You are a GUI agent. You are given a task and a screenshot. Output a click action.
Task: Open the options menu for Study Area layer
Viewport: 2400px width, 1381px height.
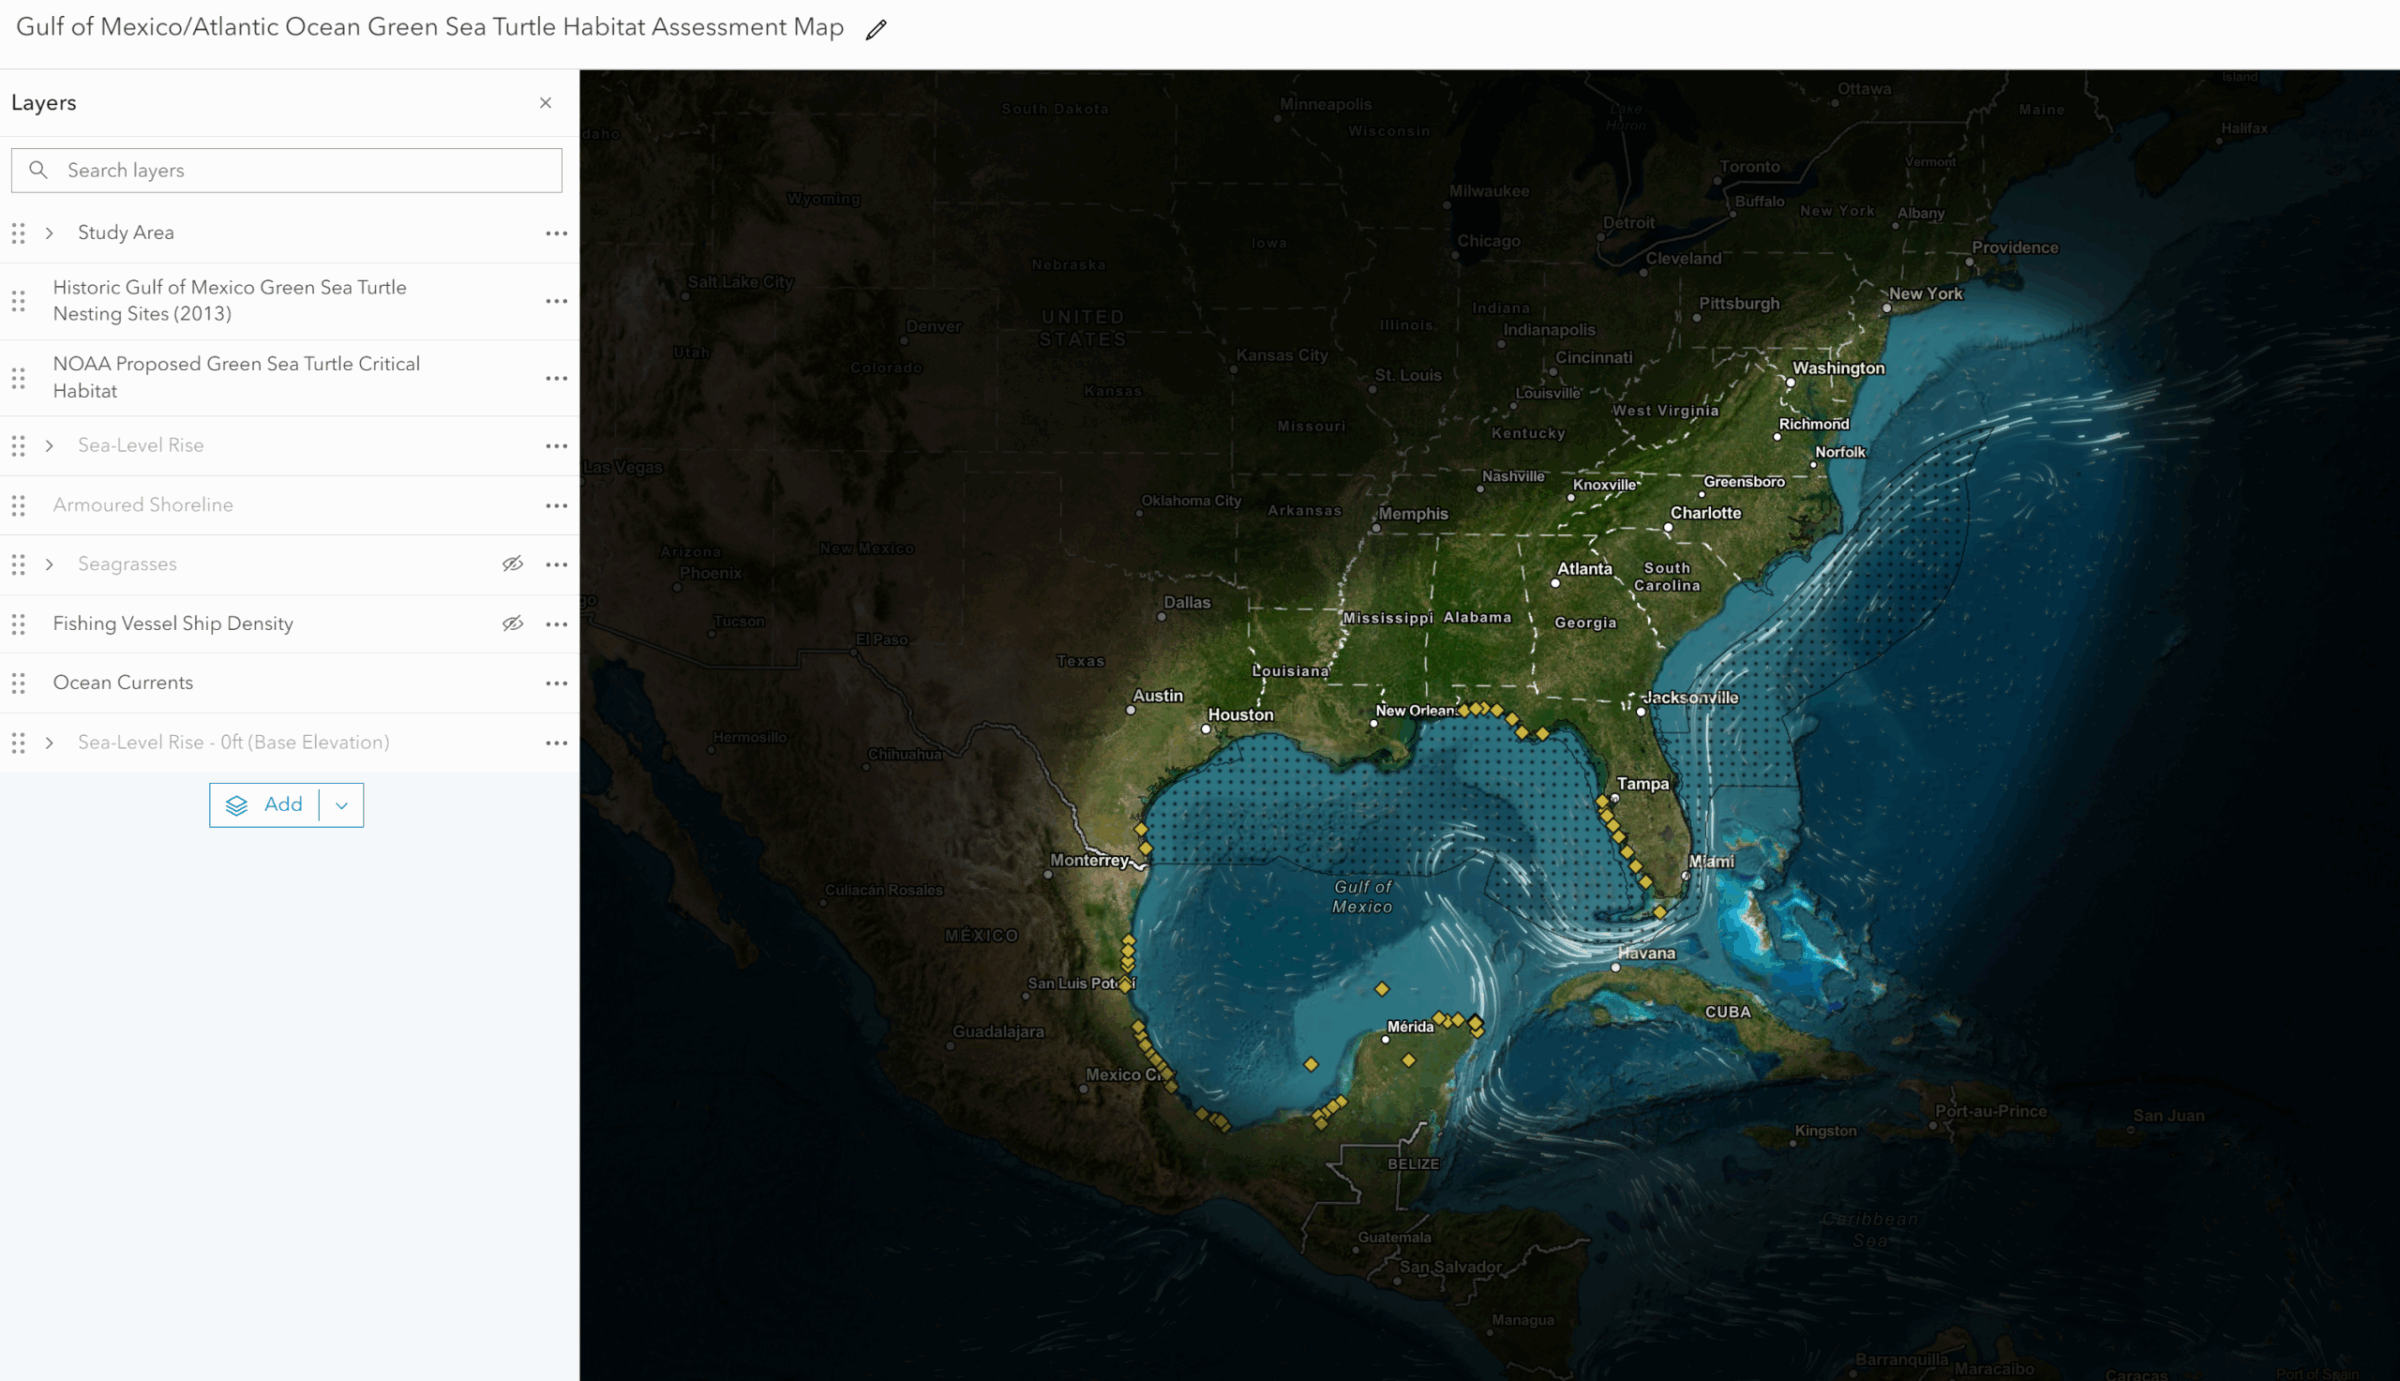pos(557,233)
